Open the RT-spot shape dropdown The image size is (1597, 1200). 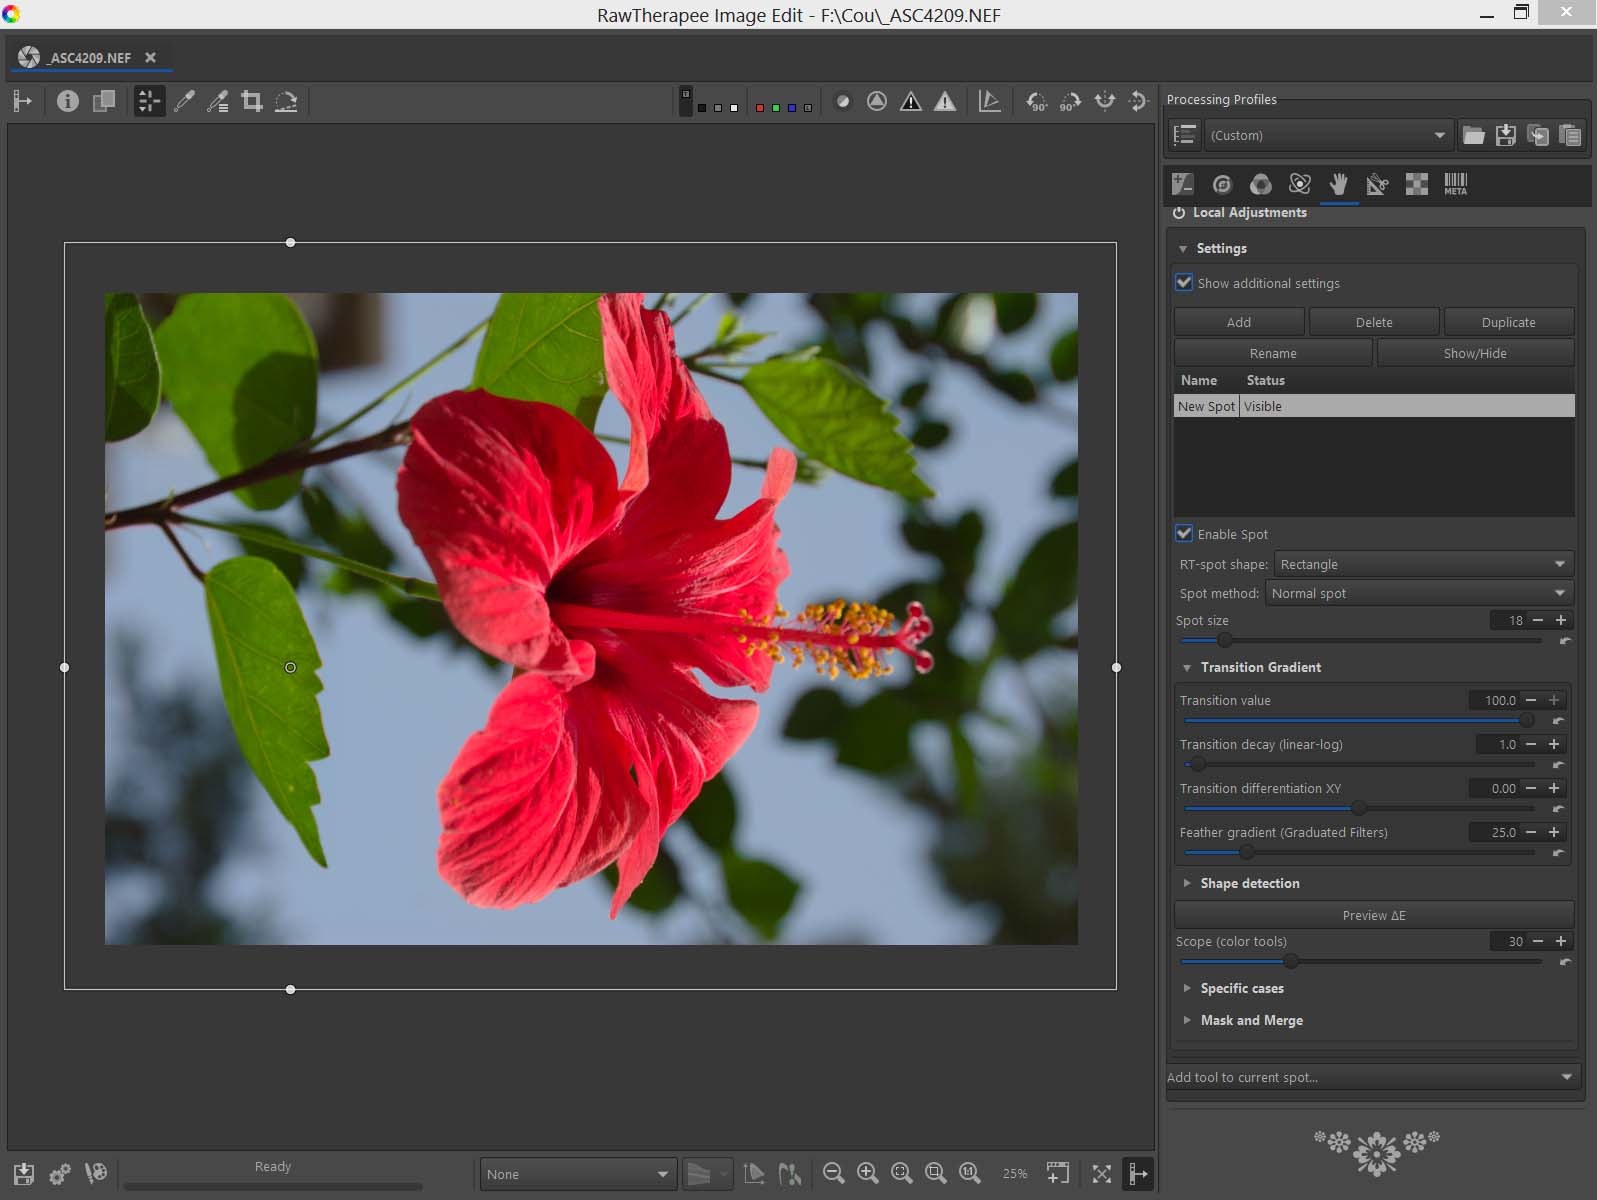1422,564
